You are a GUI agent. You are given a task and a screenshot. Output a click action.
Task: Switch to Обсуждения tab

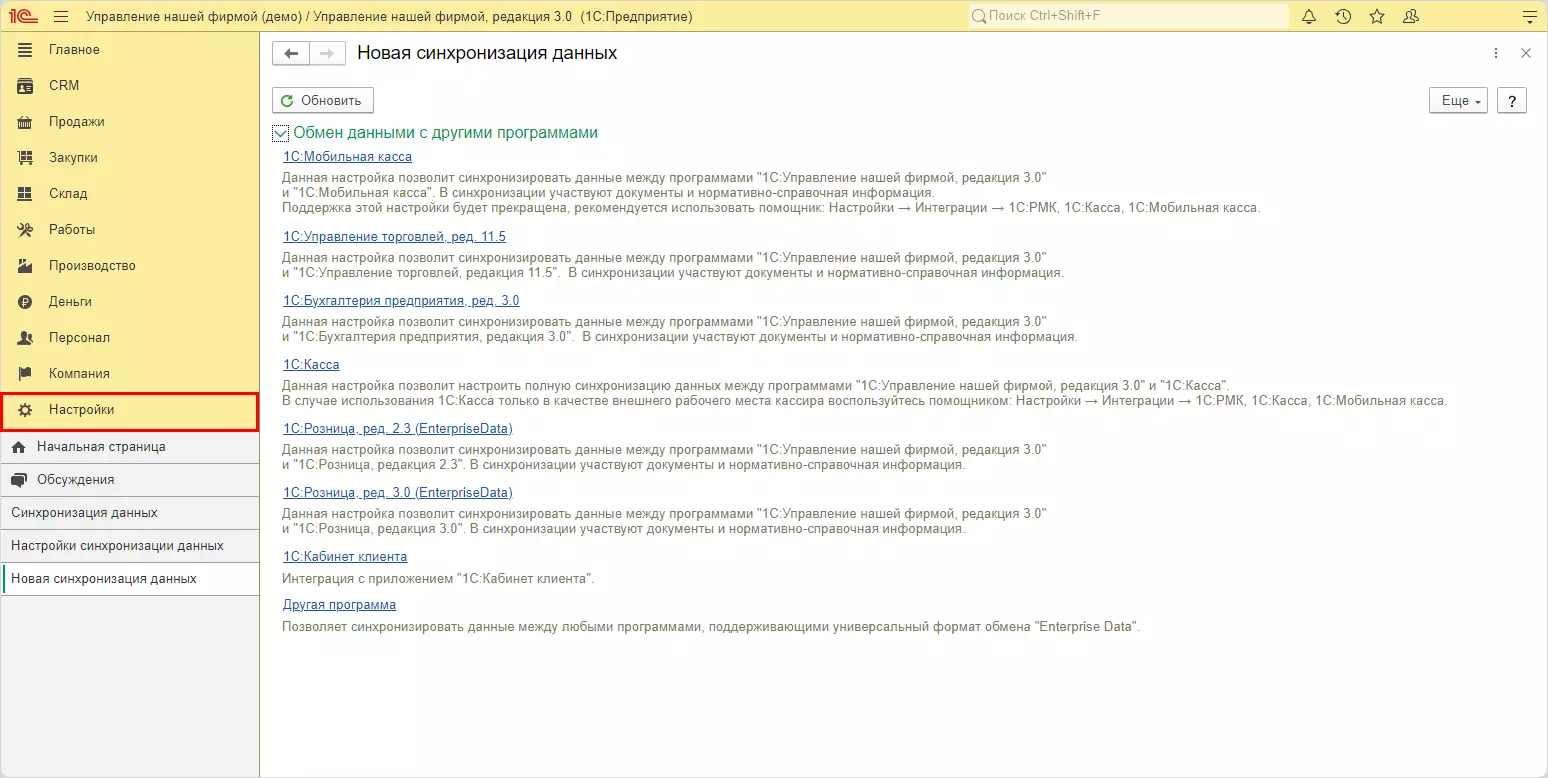click(x=130, y=480)
